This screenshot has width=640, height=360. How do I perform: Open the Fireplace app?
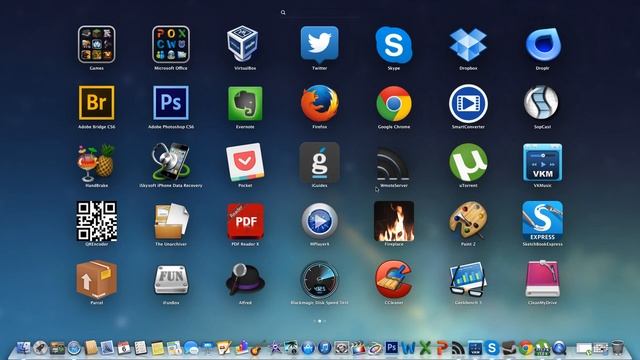point(394,221)
